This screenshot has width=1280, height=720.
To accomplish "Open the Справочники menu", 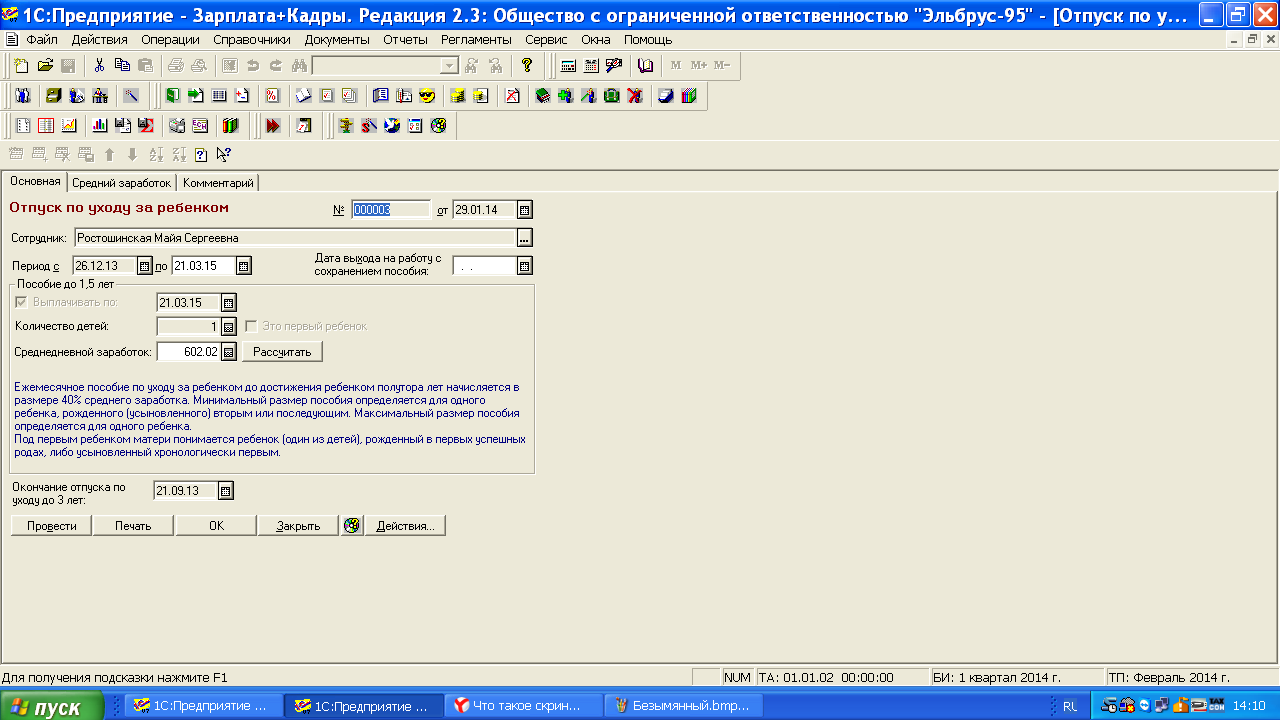I will [252, 40].
